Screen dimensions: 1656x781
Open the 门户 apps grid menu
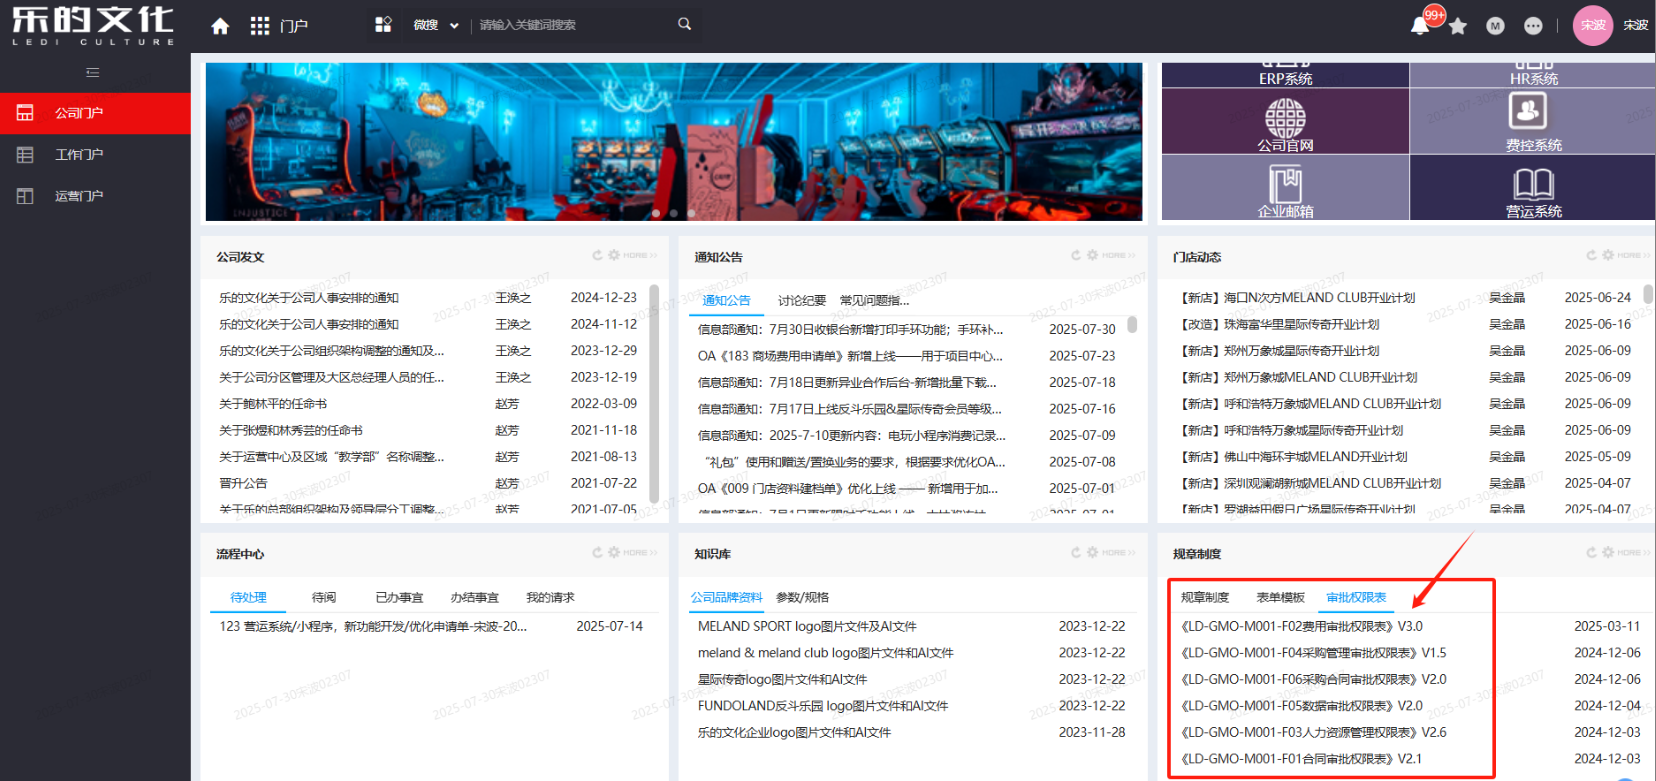pos(260,26)
